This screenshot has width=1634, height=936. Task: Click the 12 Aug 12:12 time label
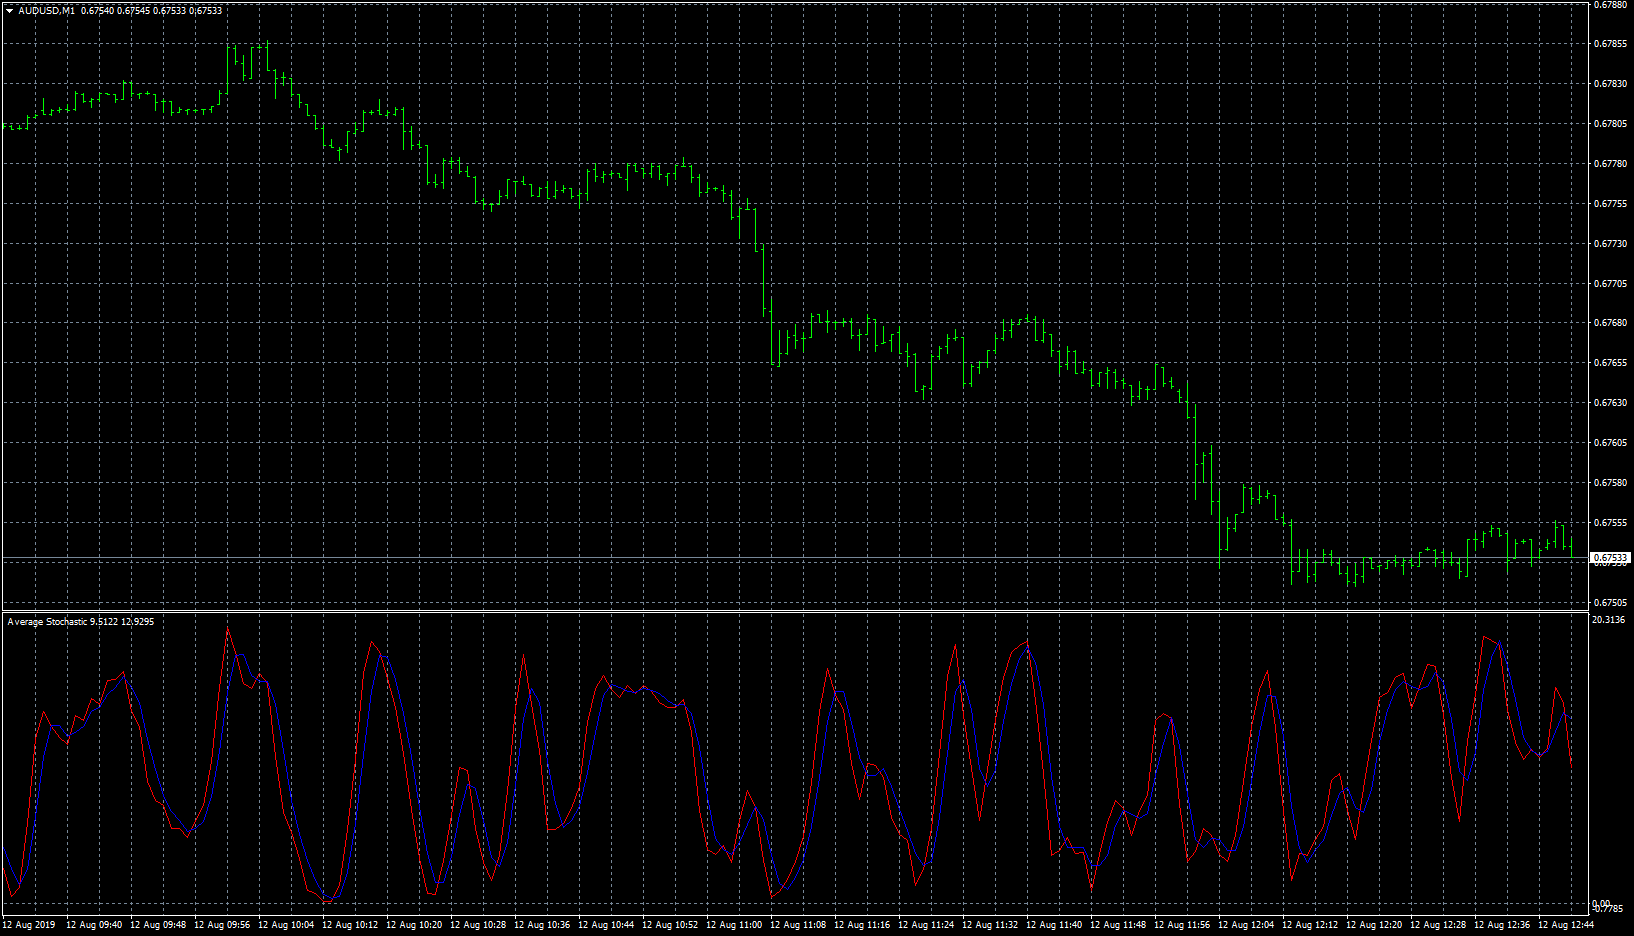(x=1310, y=925)
